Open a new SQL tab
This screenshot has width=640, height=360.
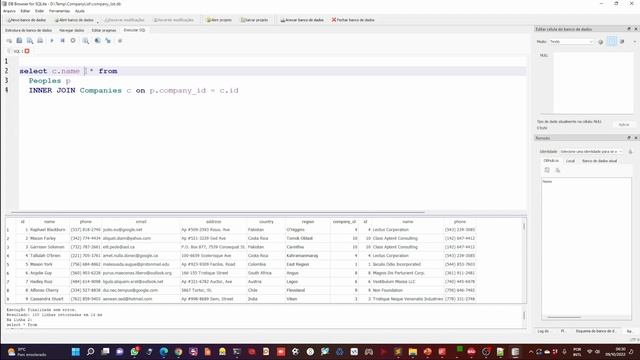click(9, 41)
